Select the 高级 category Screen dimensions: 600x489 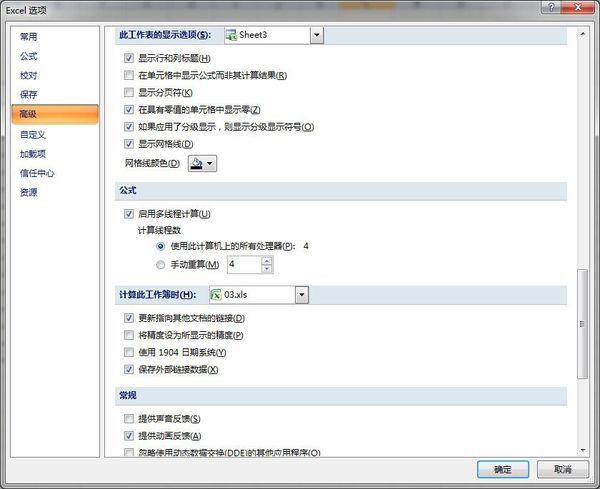pyautogui.click(x=55, y=114)
